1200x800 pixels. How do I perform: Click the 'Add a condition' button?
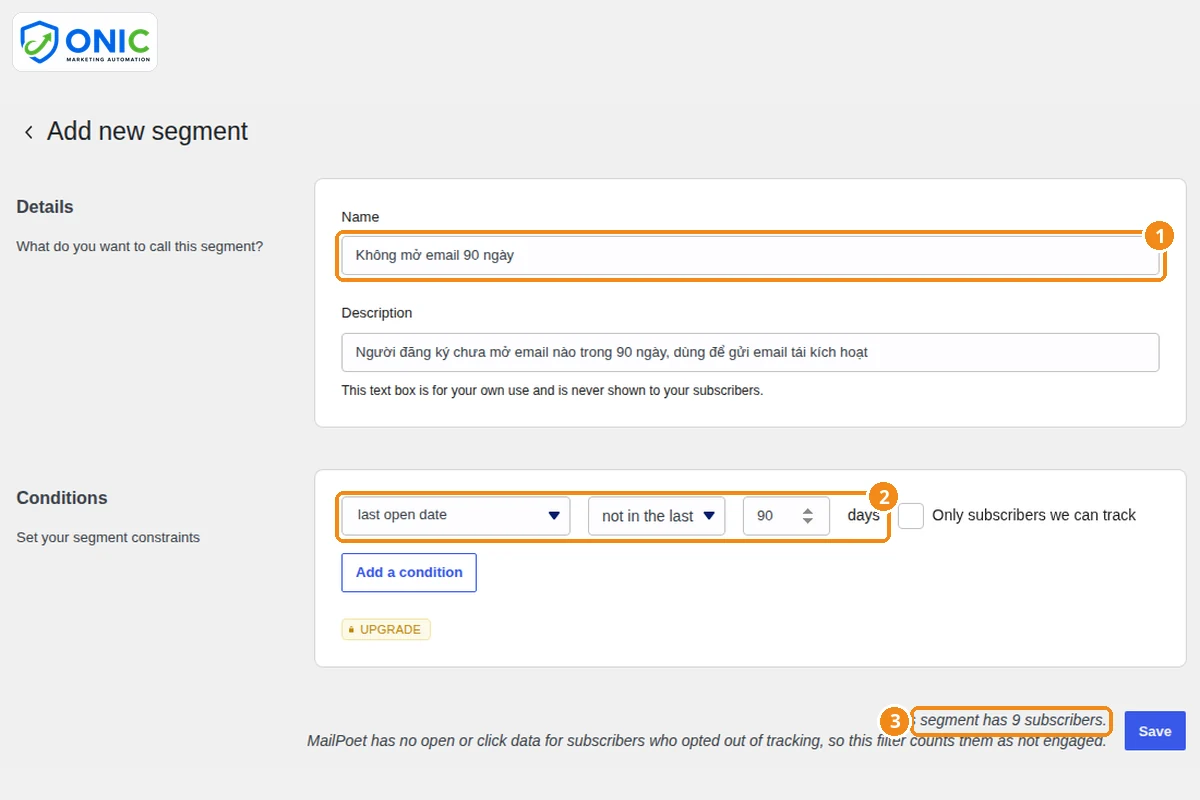[409, 573]
